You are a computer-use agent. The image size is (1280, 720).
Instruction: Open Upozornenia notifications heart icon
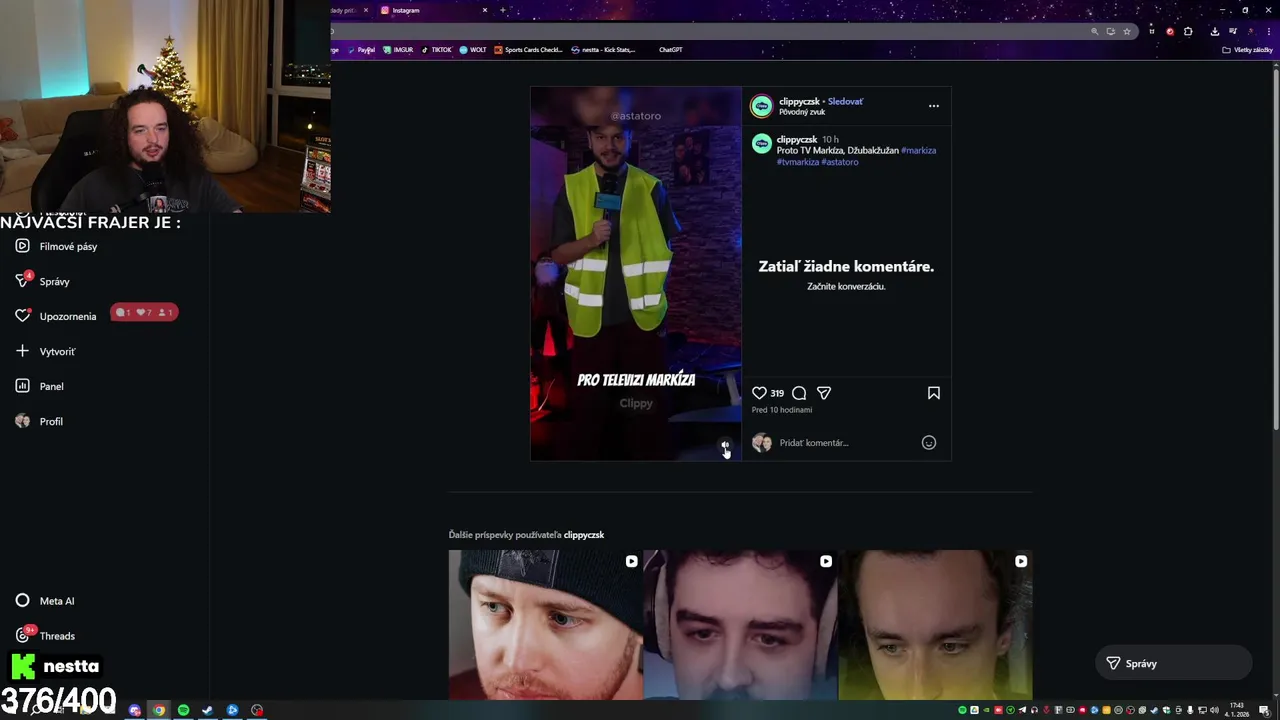(23, 316)
